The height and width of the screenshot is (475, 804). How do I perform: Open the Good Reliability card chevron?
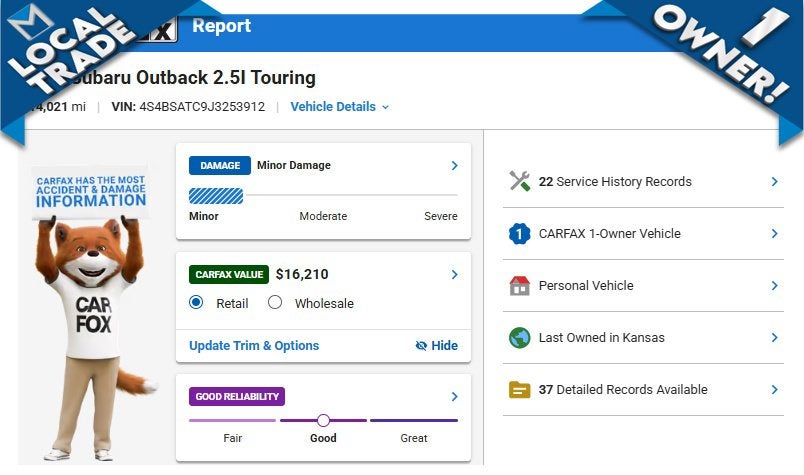click(454, 397)
